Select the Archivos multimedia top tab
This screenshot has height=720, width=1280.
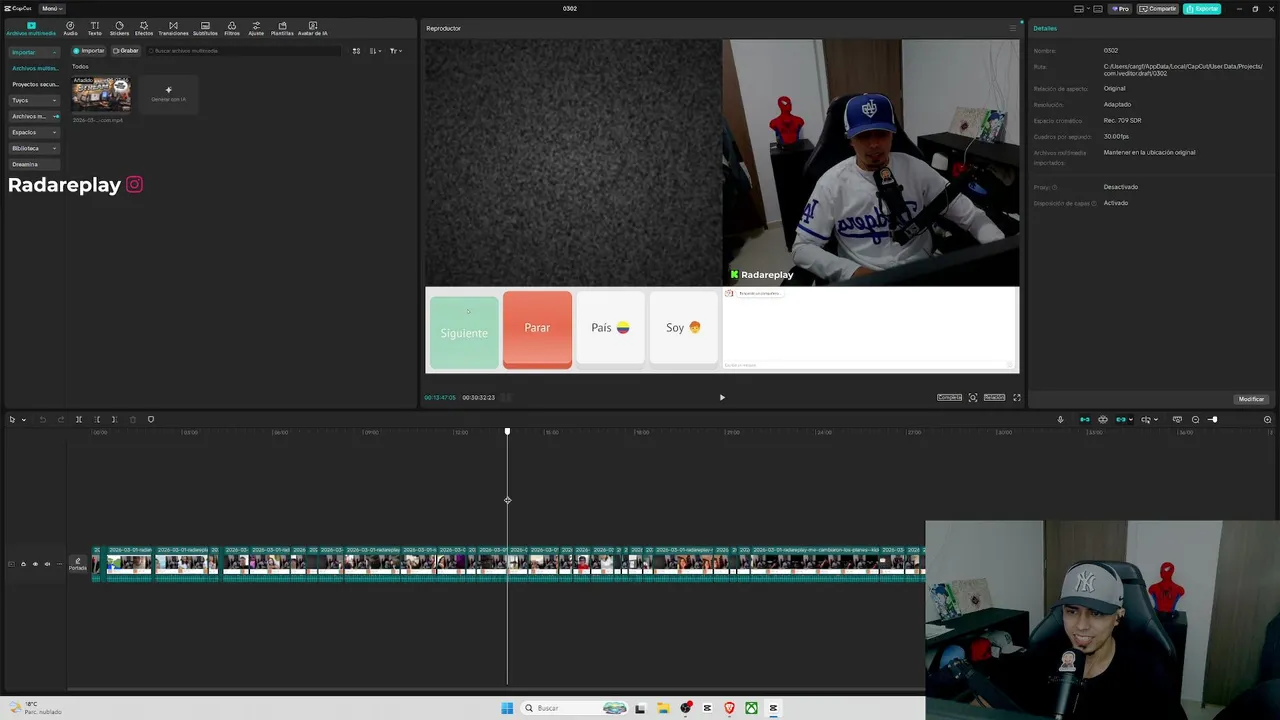31,29
